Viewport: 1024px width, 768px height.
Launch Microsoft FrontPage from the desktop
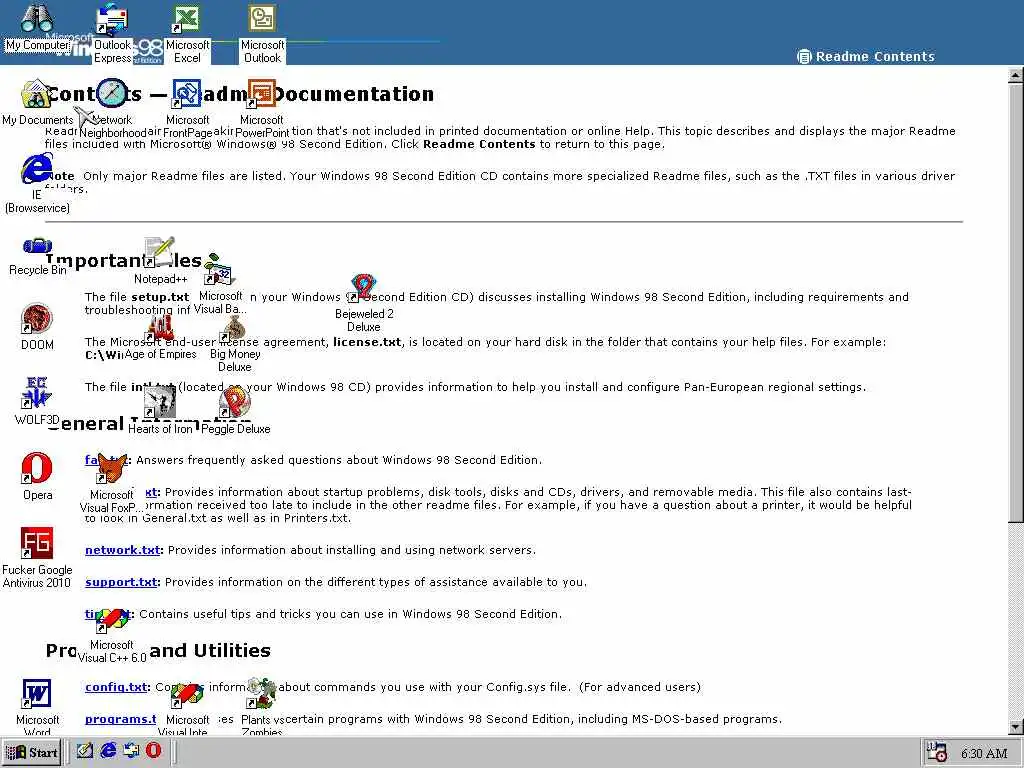[187, 109]
